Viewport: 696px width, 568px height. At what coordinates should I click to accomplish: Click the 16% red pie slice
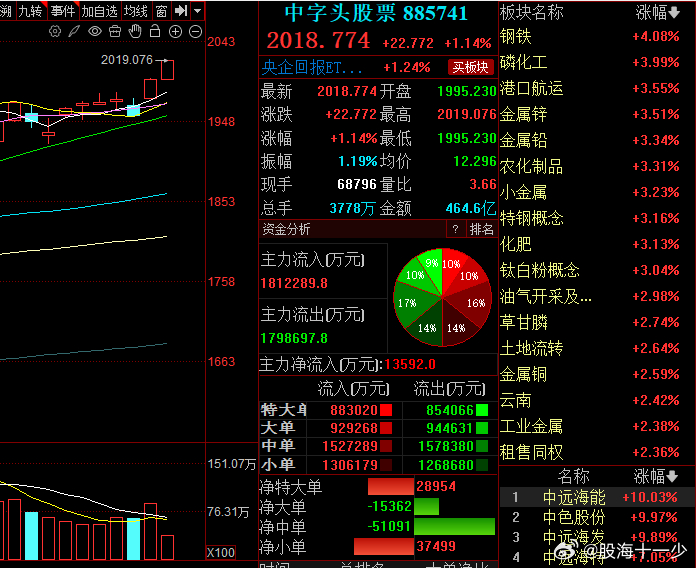click(x=471, y=304)
